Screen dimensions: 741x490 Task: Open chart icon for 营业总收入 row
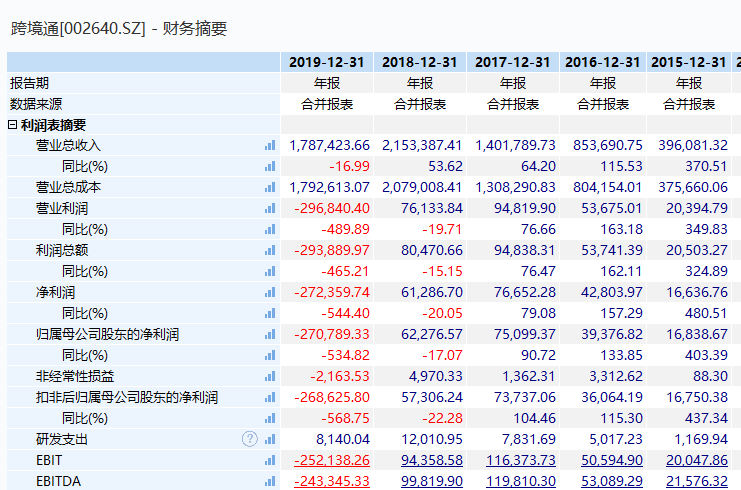coord(270,146)
